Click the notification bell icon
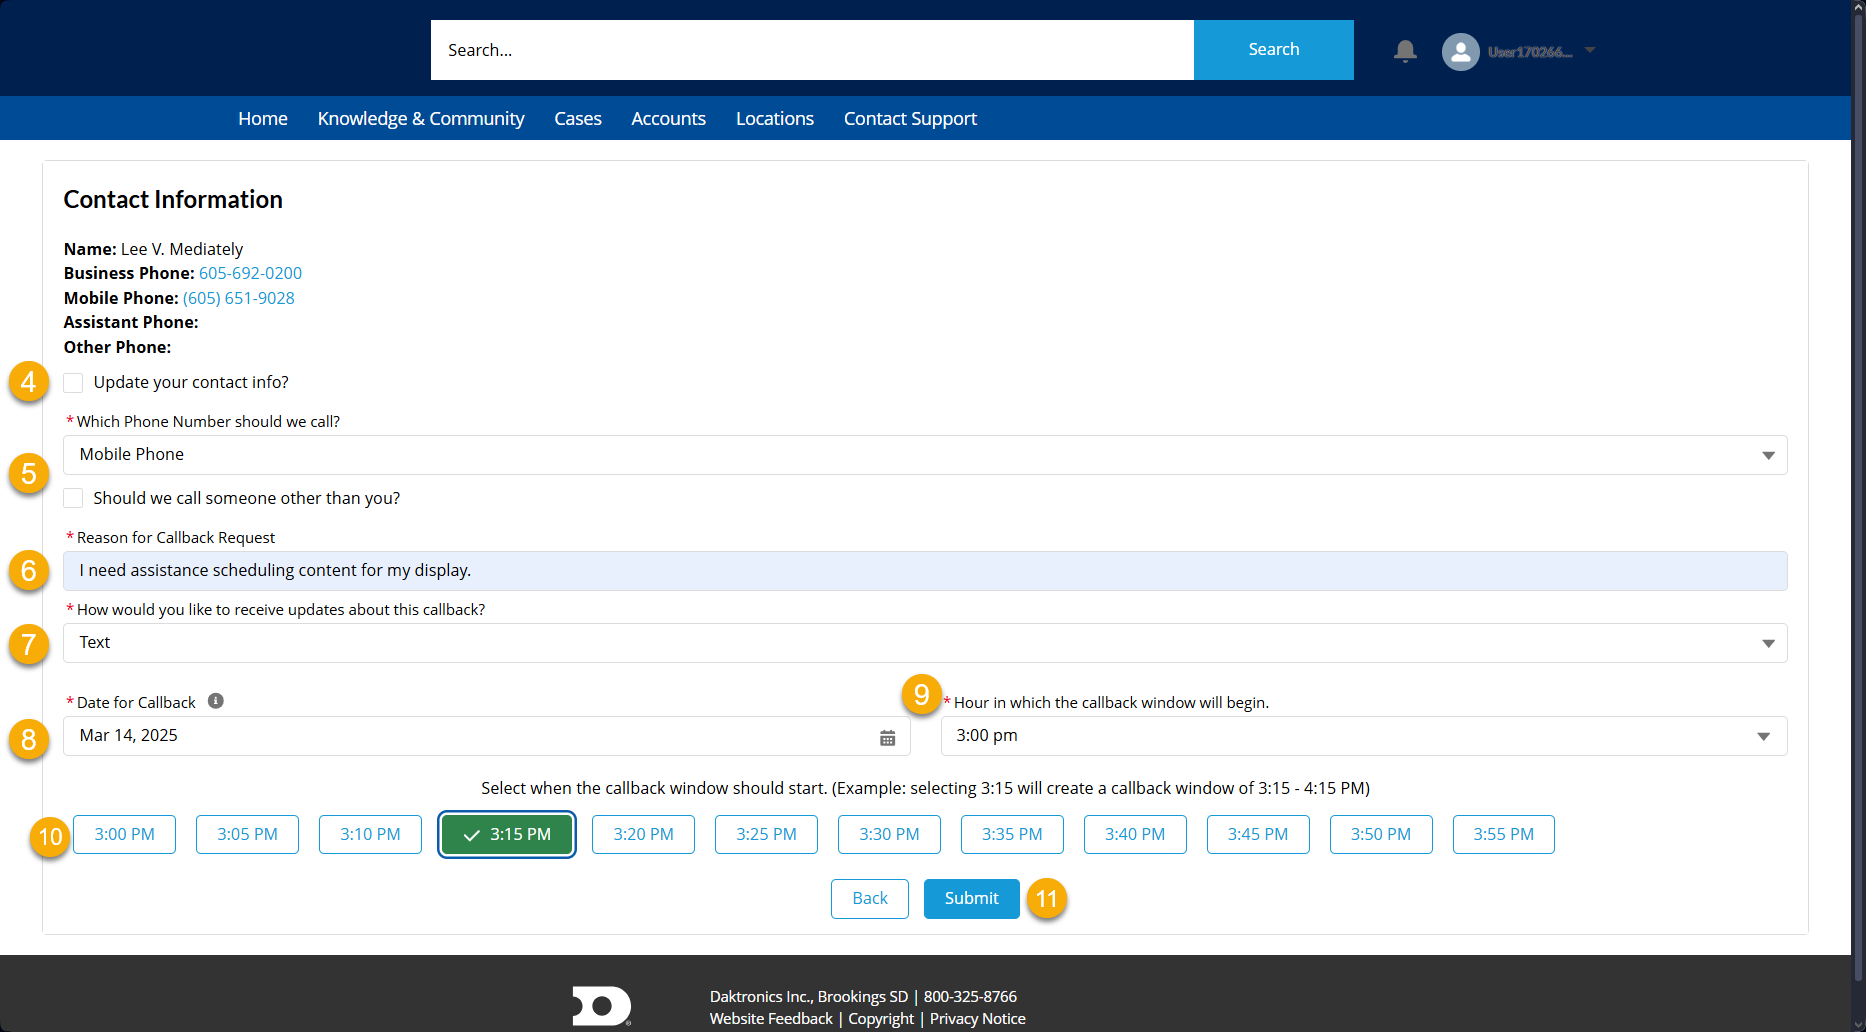Image resolution: width=1866 pixels, height=1032 pixels. (x=1405, y=51)
